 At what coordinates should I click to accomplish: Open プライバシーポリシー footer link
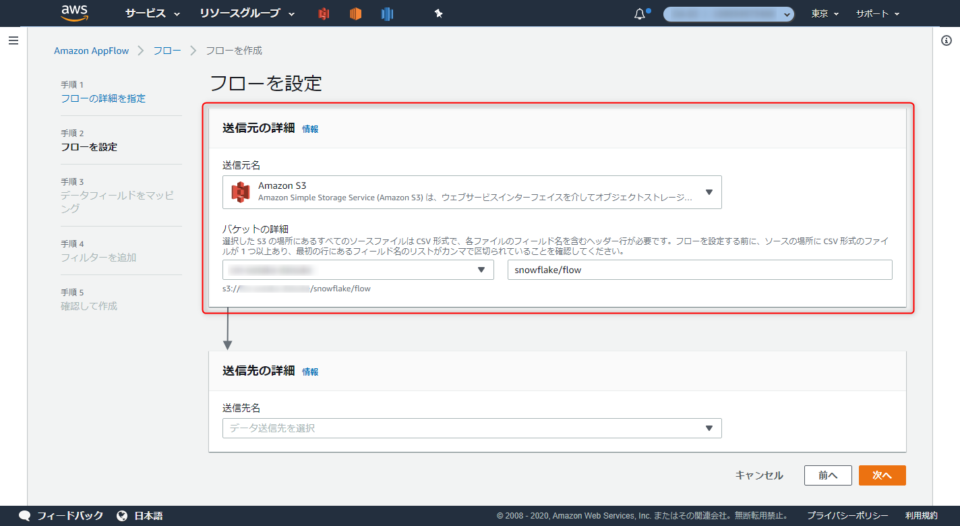click(x=847, y=516)
